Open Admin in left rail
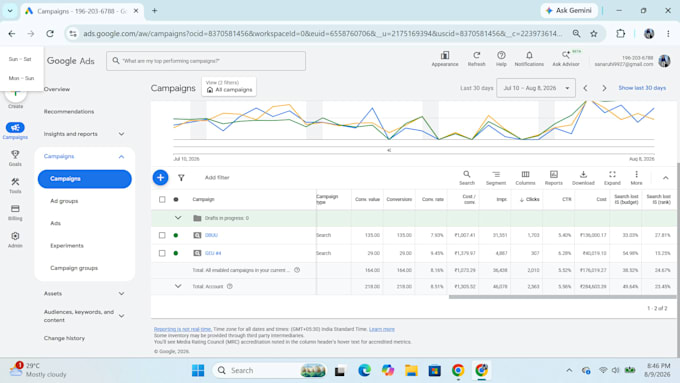Screen dimensions: 680x383 [x=15, y=239]
